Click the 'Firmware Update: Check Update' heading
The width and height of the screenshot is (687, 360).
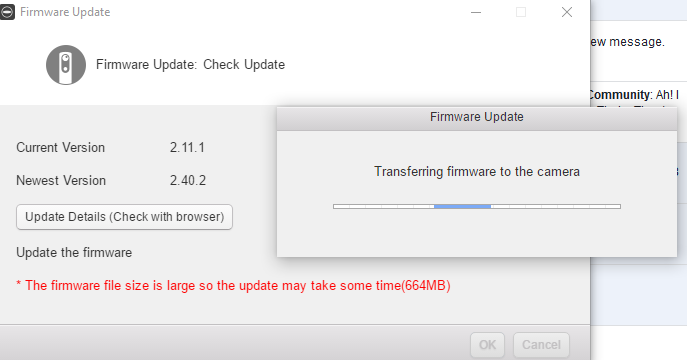(191, 65)
